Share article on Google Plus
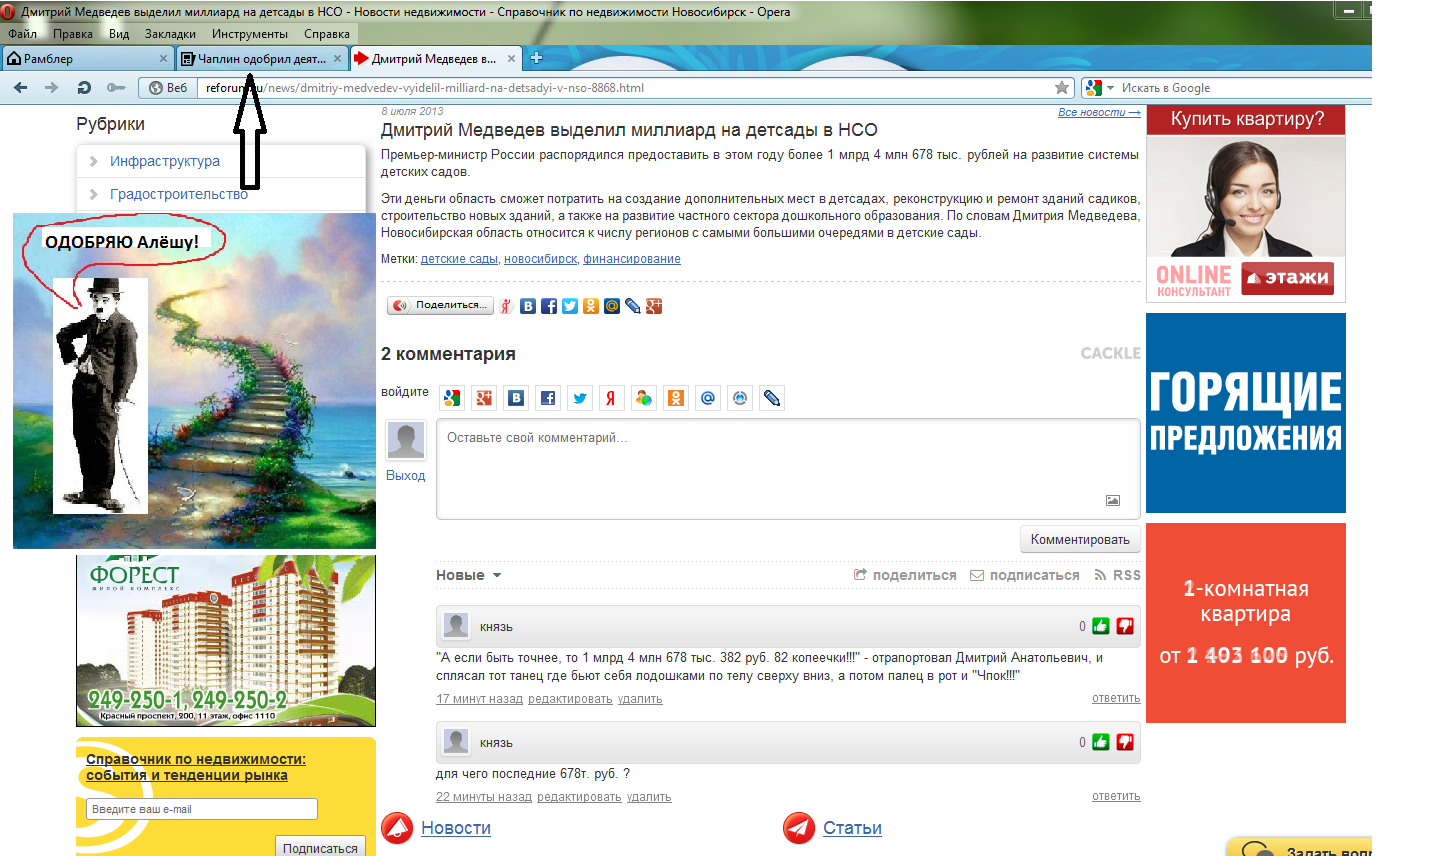Screen dimensions: 1434x856 (654, 306)
